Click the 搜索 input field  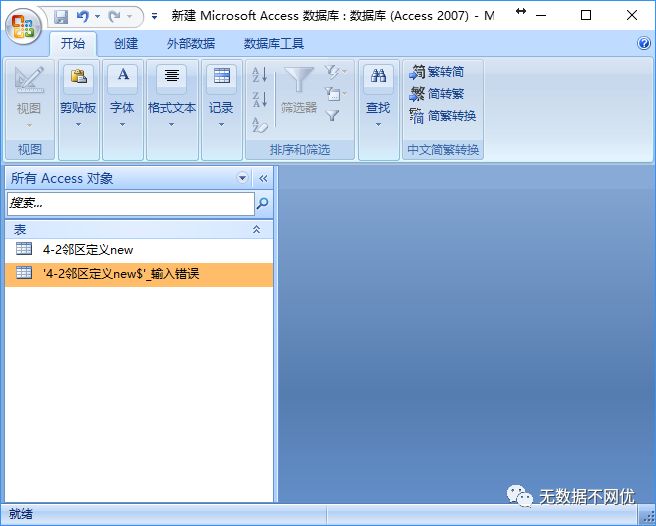tap(131, 204)
